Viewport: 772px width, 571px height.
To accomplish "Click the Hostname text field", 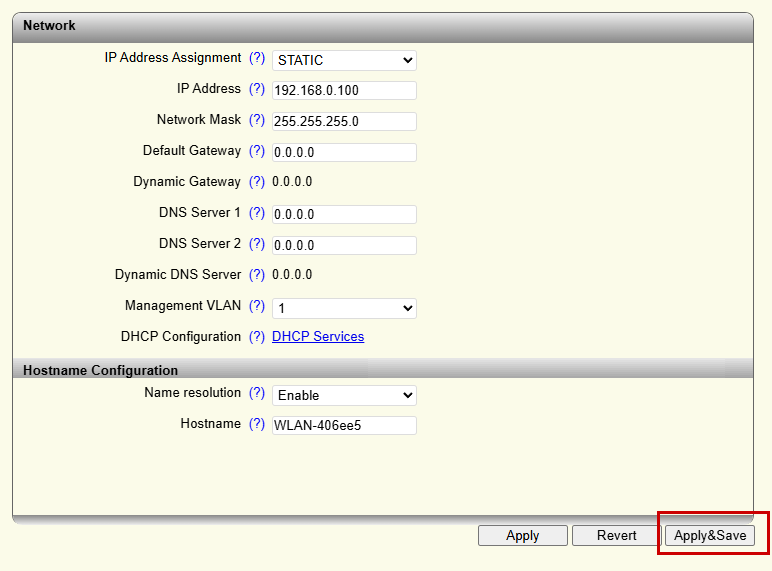I will coord(344,426).
